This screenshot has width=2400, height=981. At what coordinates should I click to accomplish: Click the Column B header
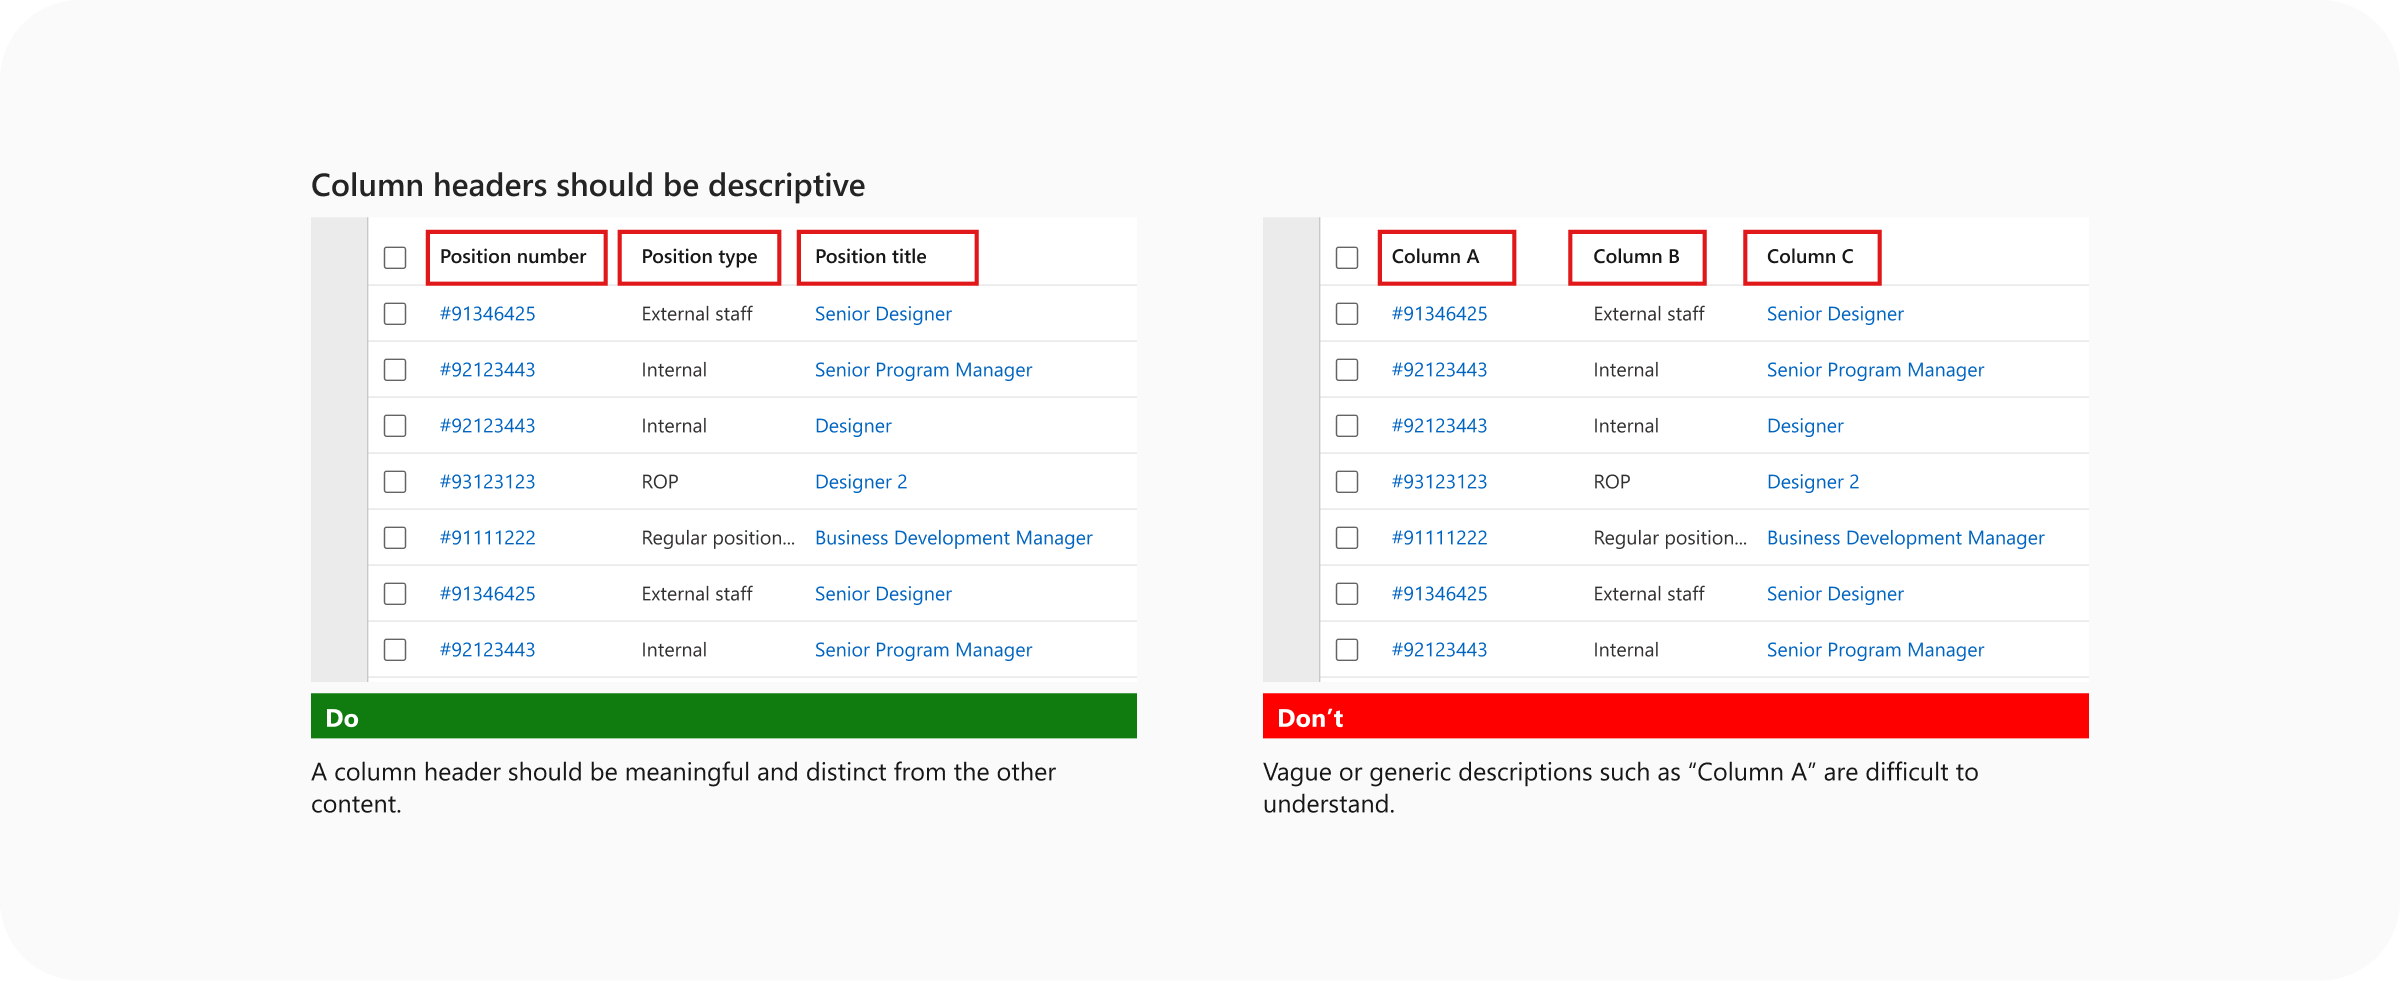(1637, 257)
